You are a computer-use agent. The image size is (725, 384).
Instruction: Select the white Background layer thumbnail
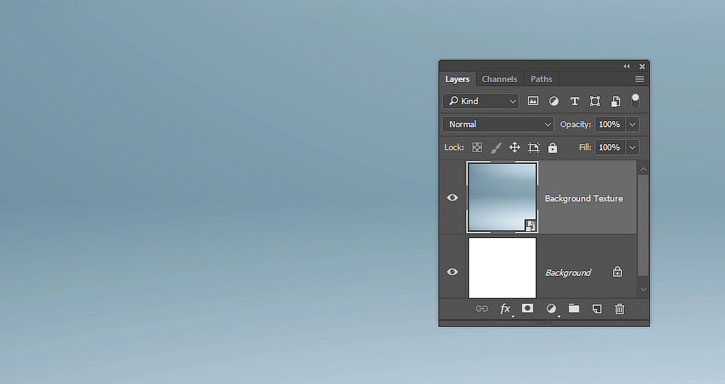(502, 268)
